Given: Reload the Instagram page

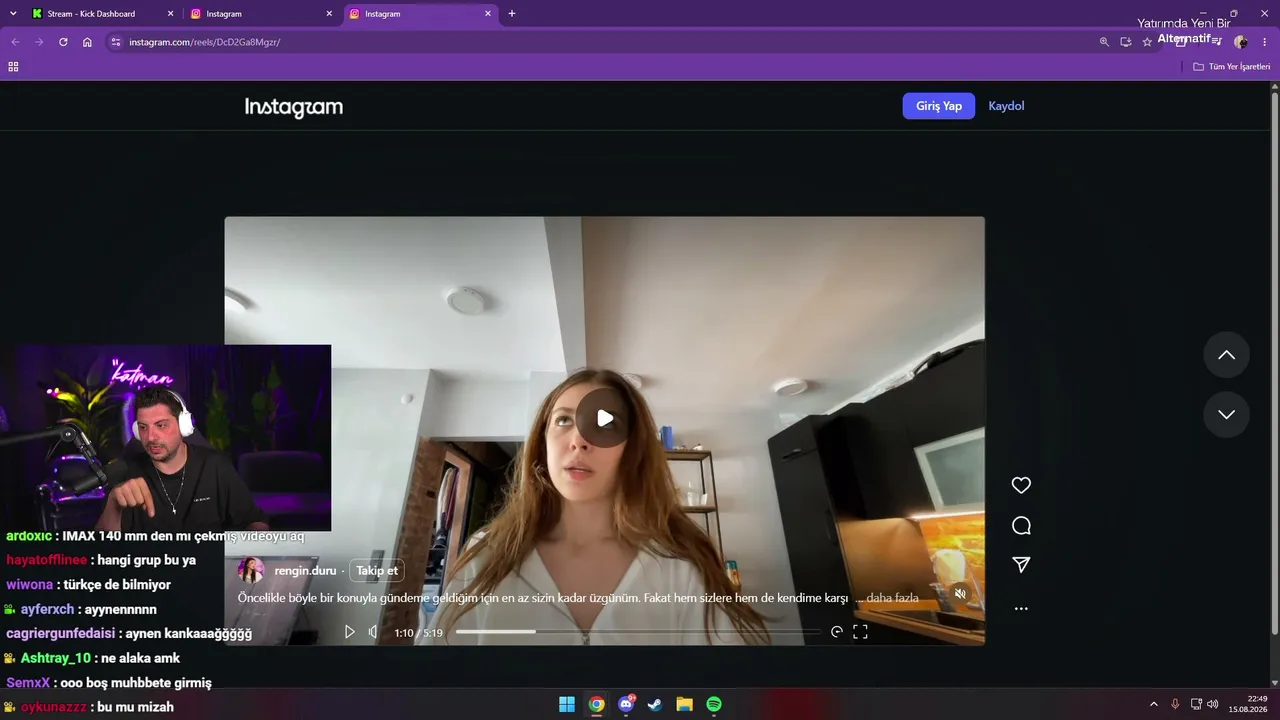Looking at the screenshot, I should [63, 42].
